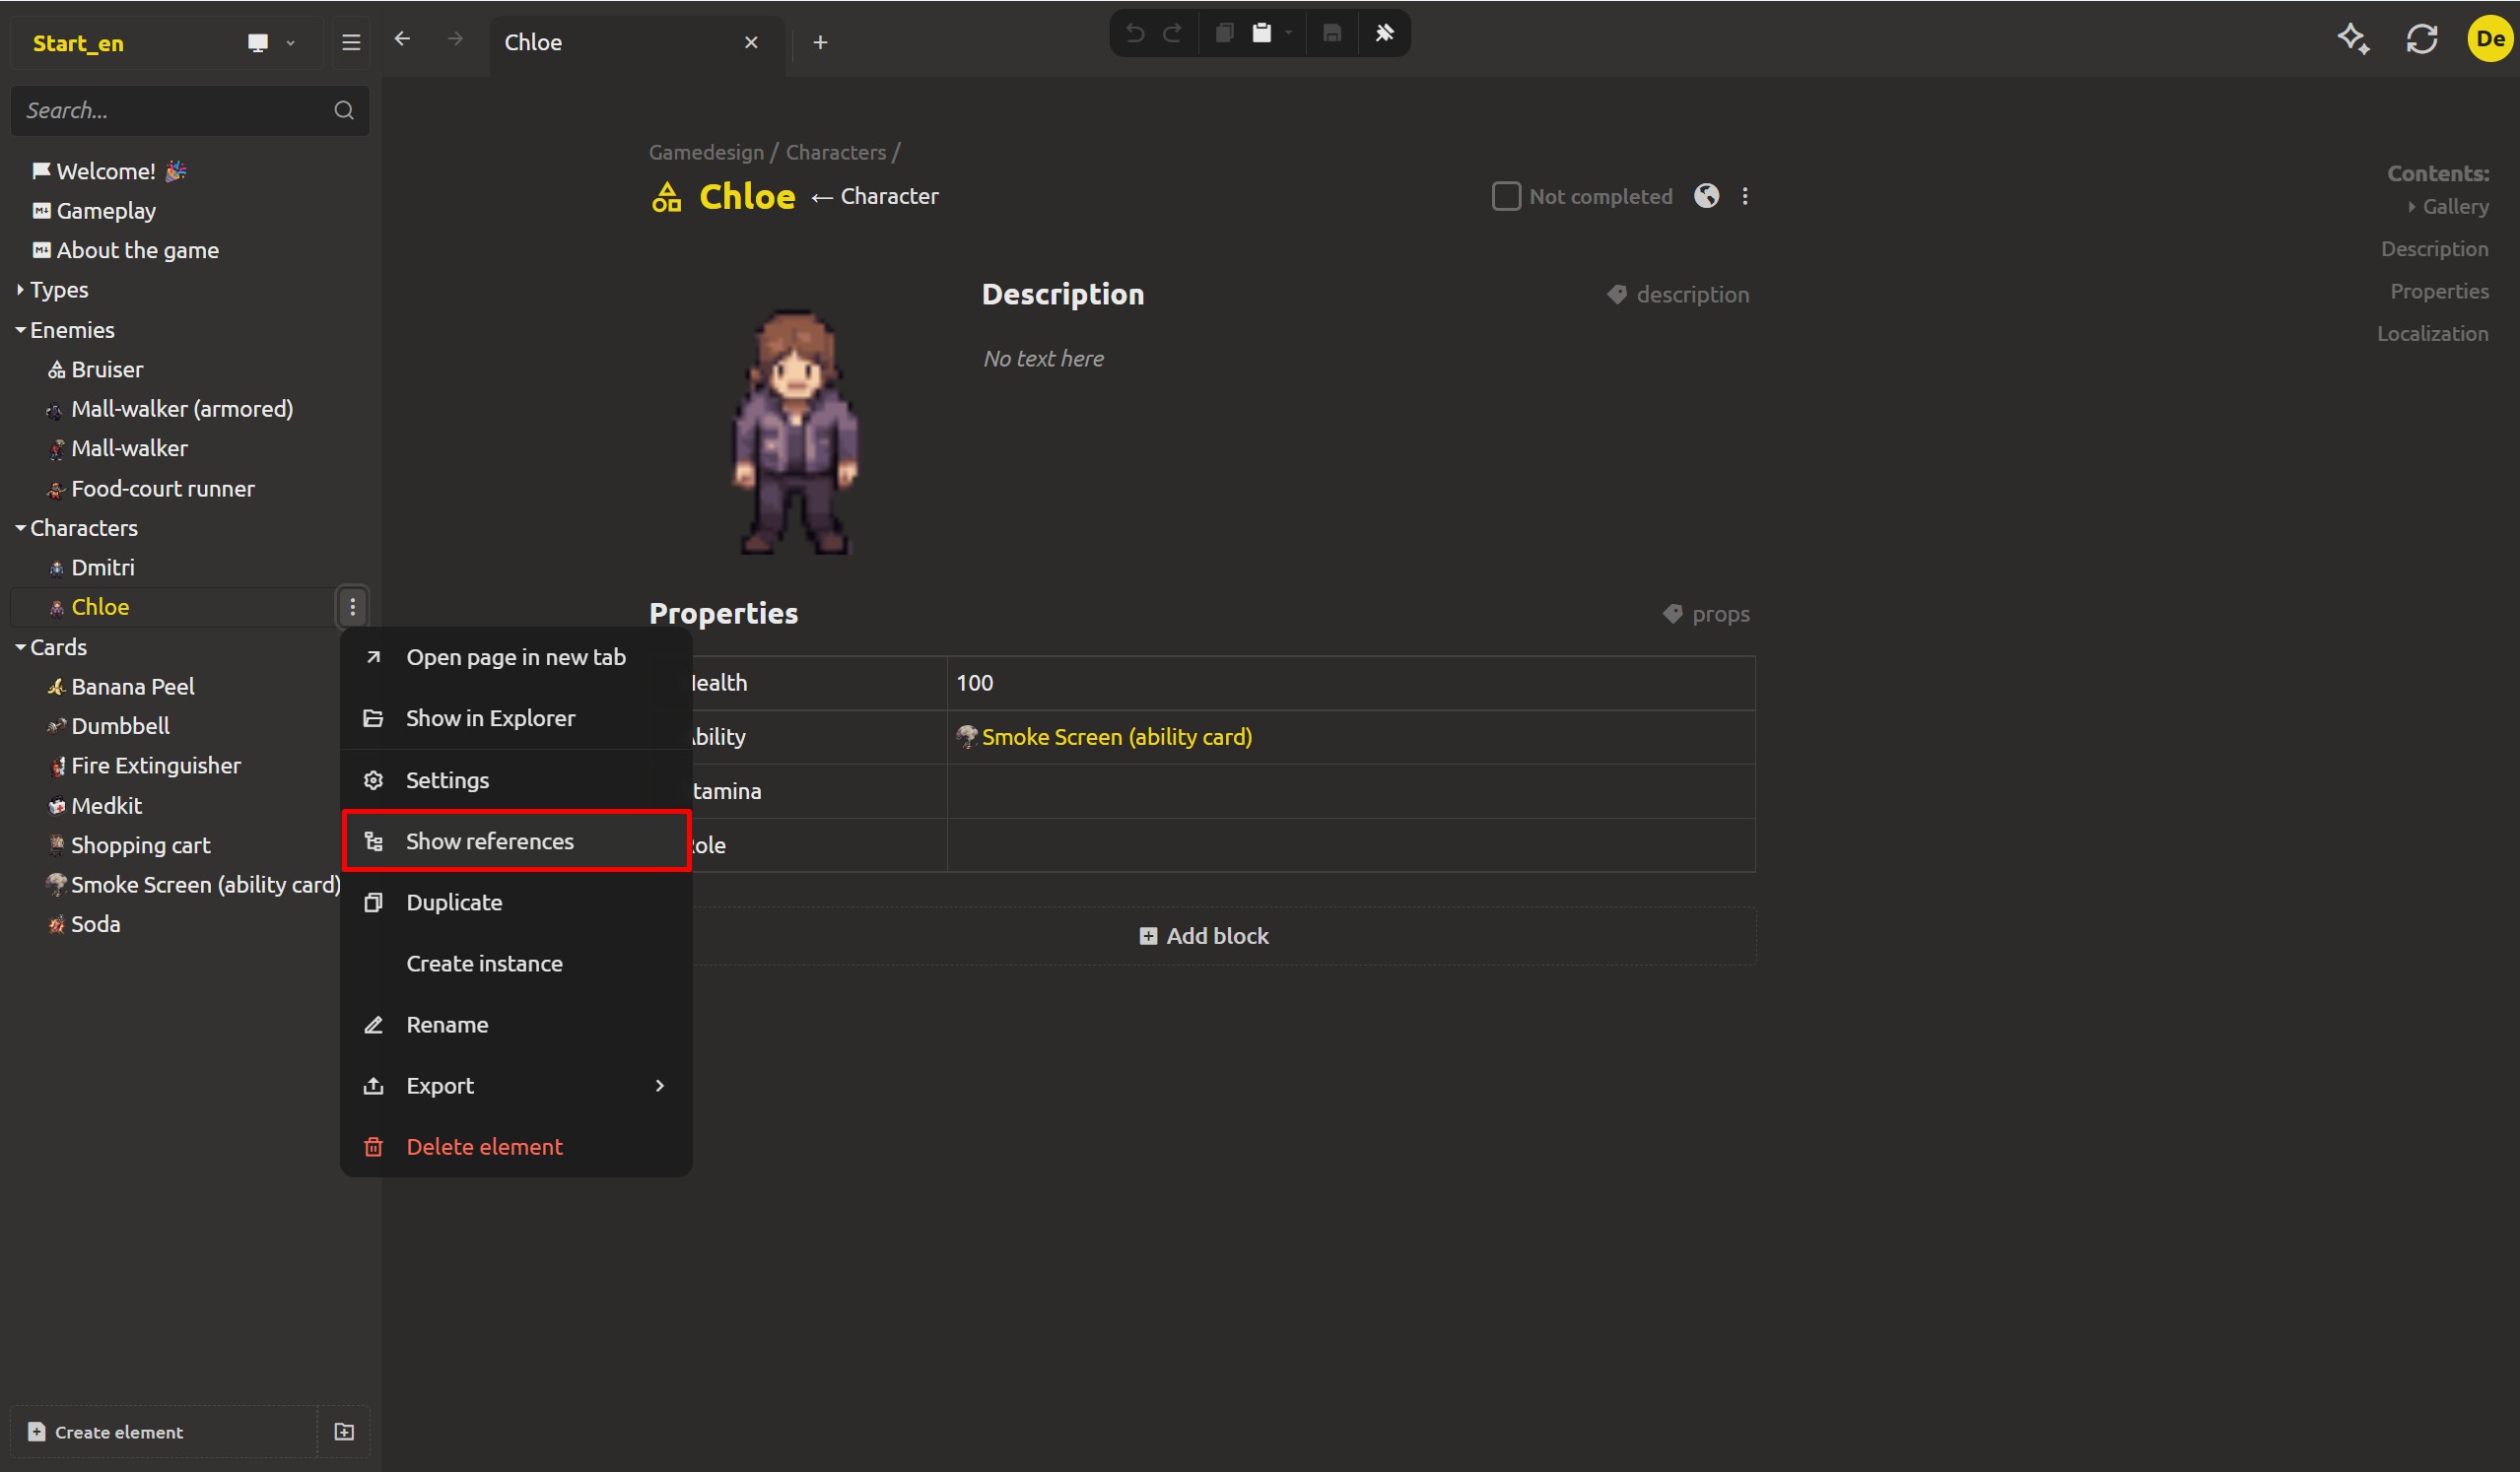
Task: Click the hamburger menu icon
Action: (x=351, y=43)
